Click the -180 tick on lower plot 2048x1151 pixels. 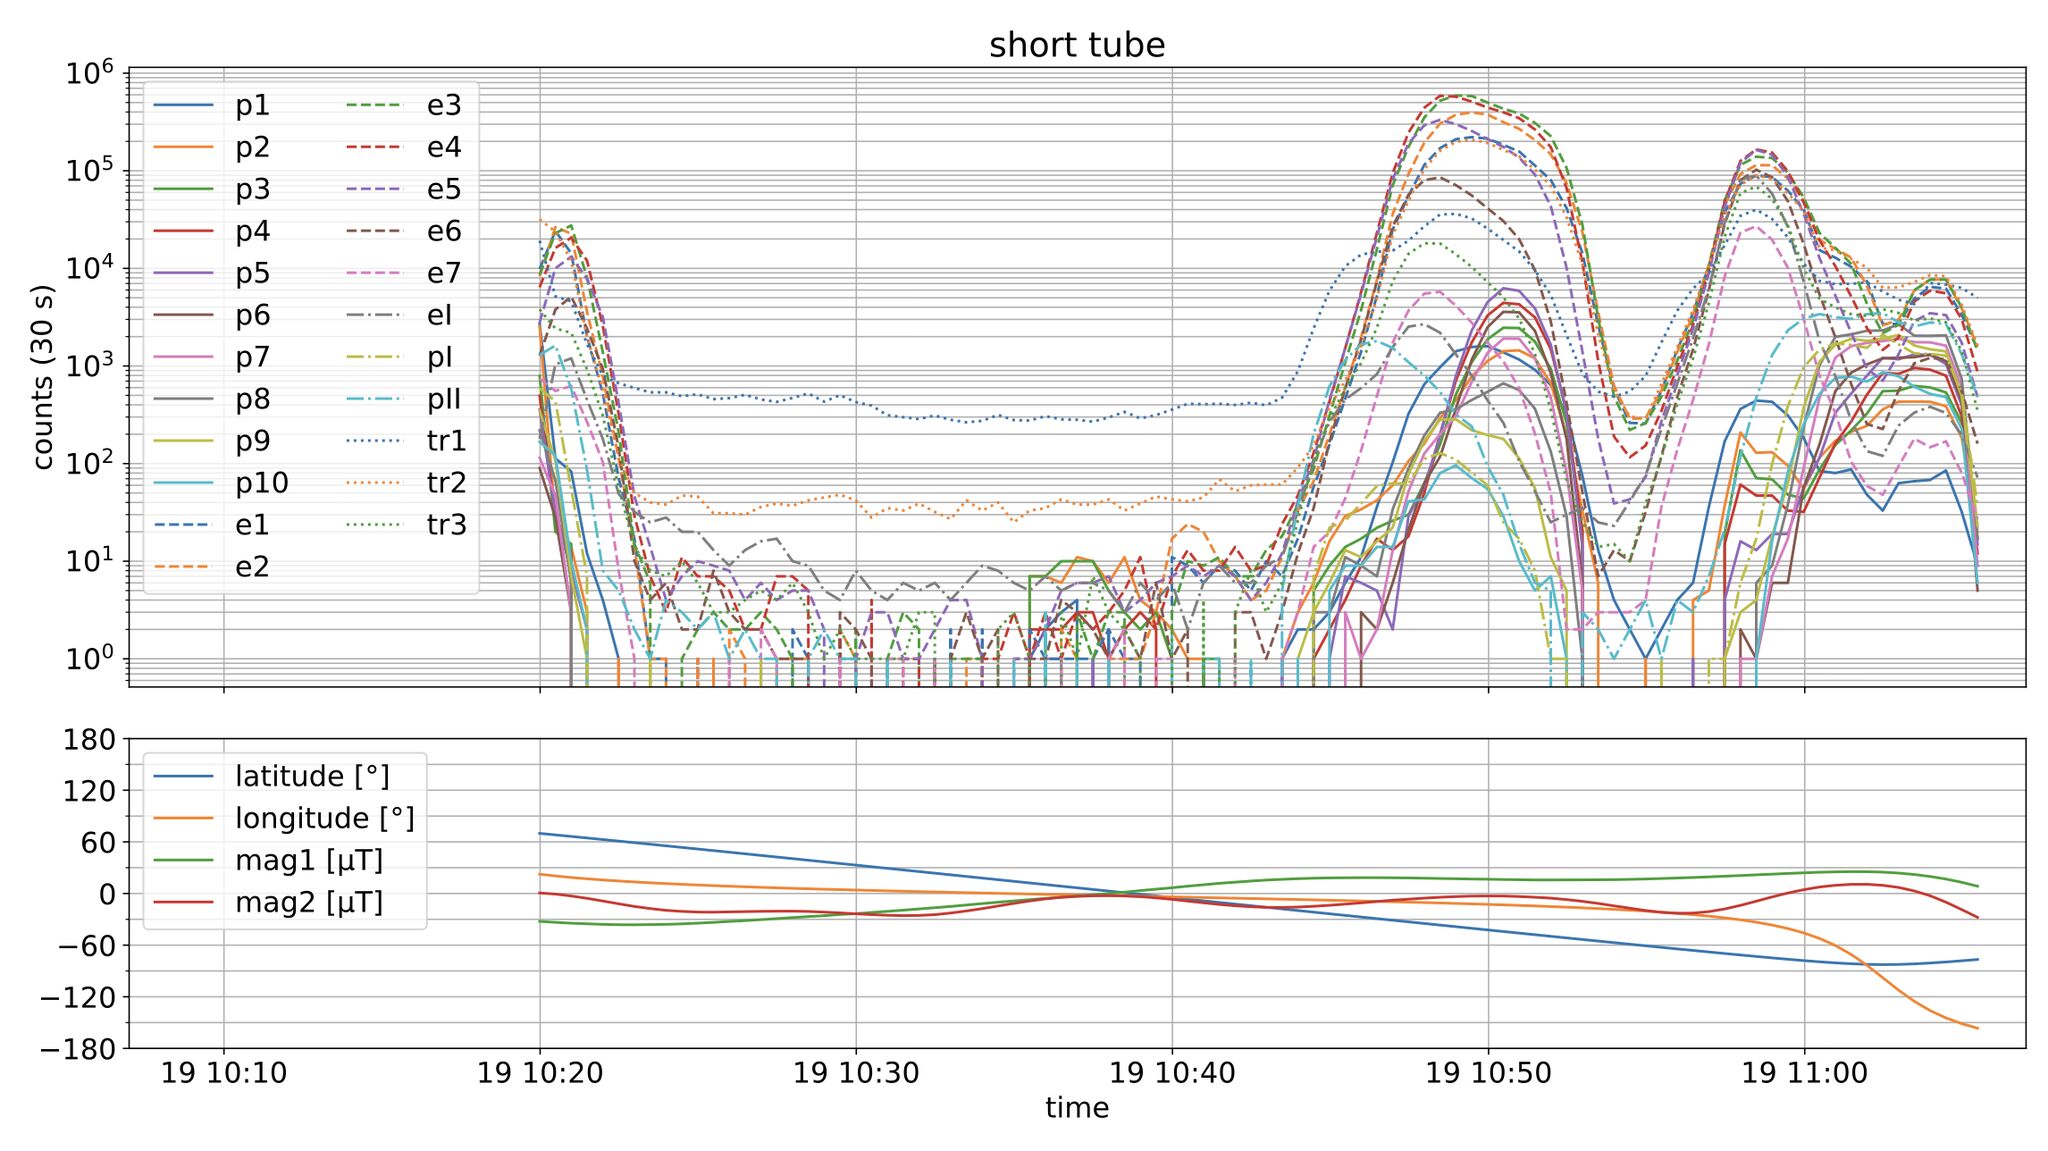coord(78,1049)
